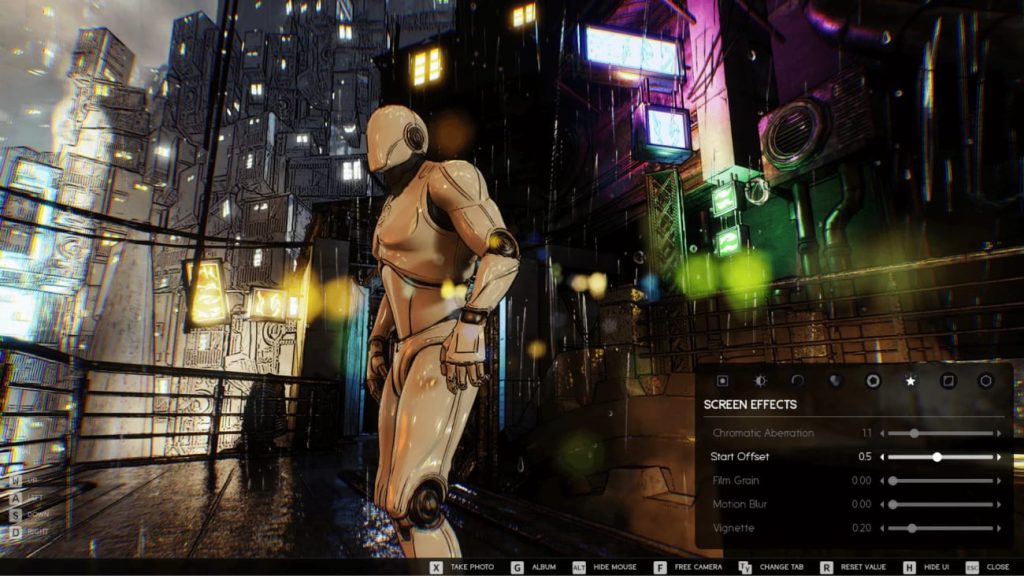This screenshot has width=1024, height=576.
Task: Select the star Screen Effects tab icon
Action: [x=910, y=381]
